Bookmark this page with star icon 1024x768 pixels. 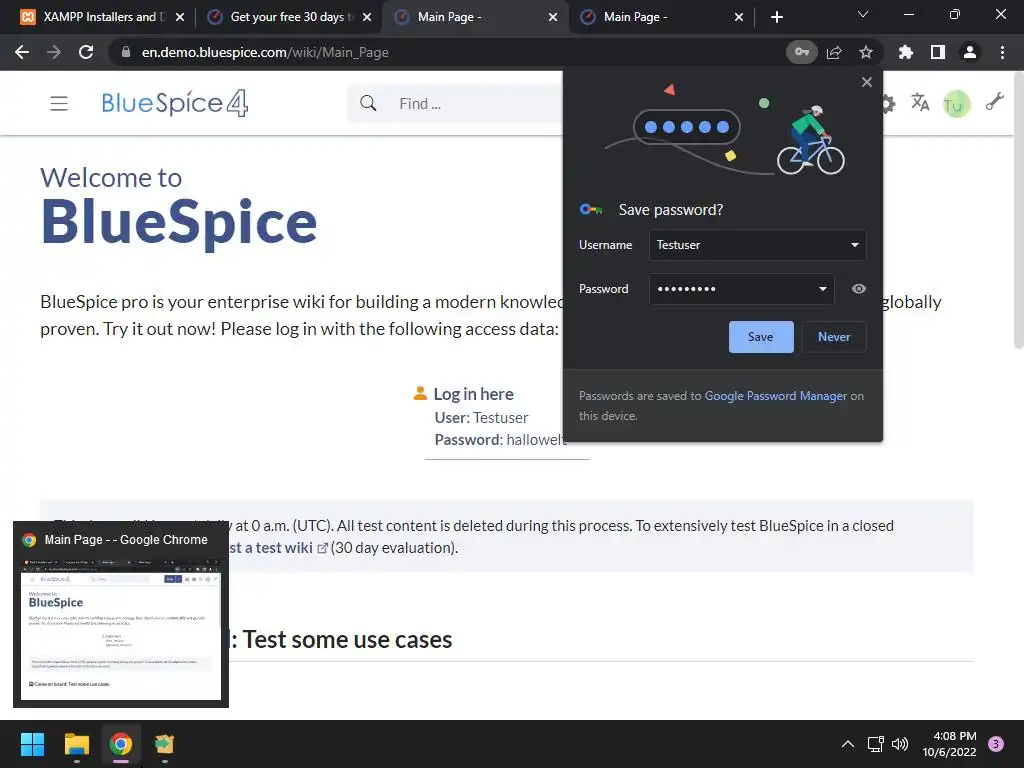click(x=866, y=52)
